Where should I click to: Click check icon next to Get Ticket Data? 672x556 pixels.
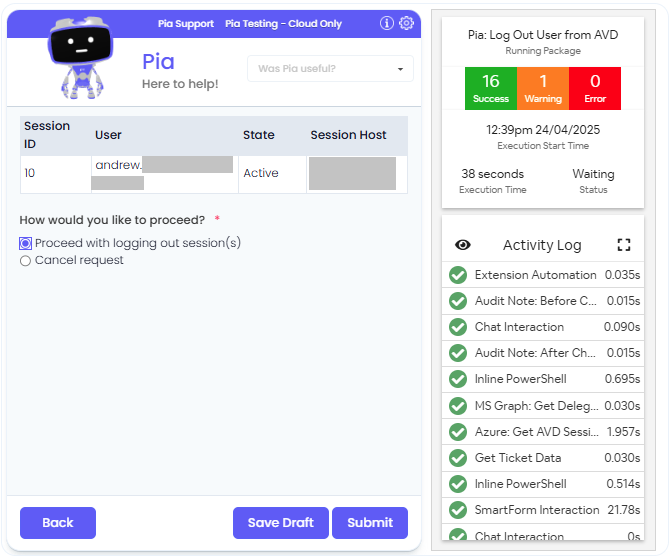458,458
